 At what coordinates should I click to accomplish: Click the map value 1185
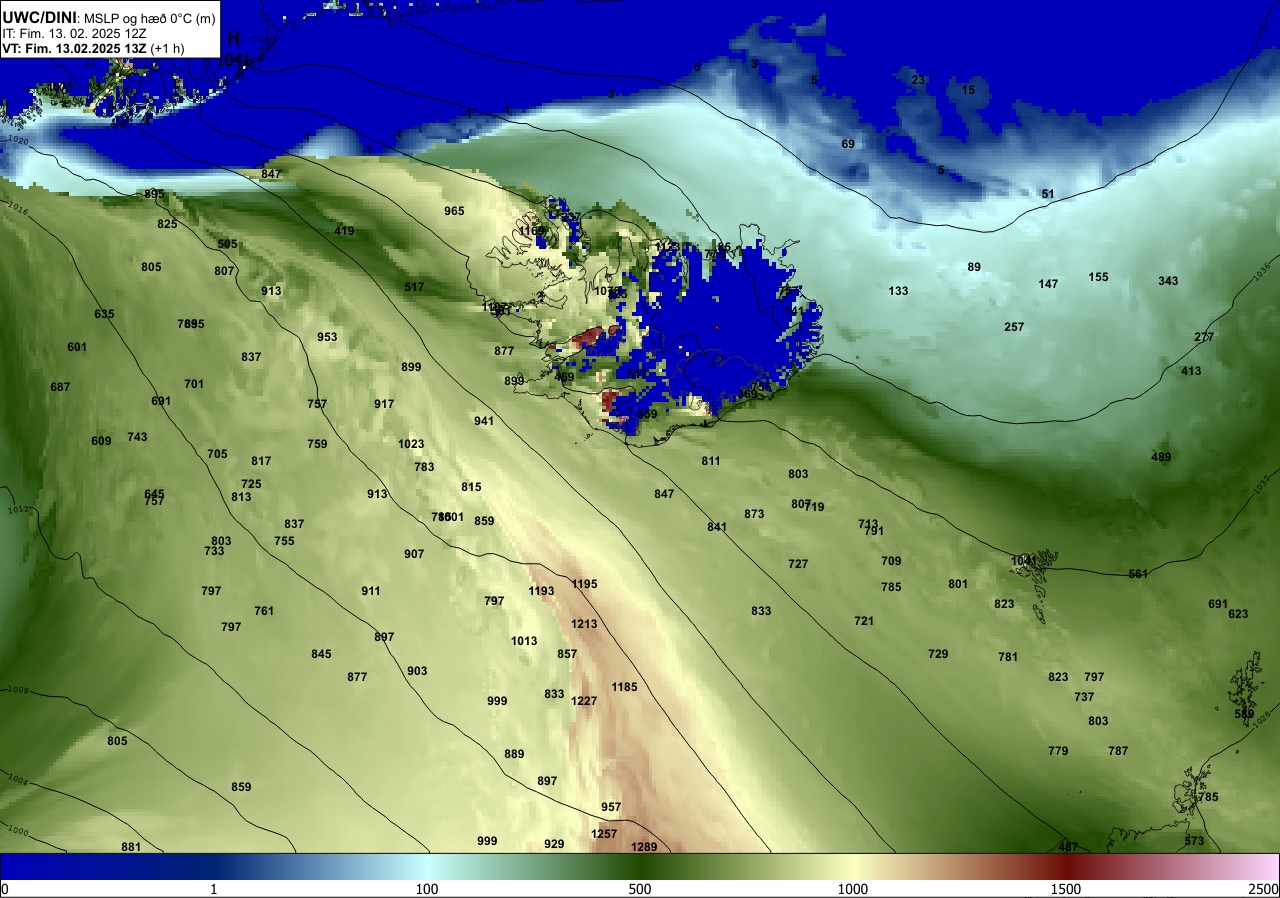[x=624, y=687]
